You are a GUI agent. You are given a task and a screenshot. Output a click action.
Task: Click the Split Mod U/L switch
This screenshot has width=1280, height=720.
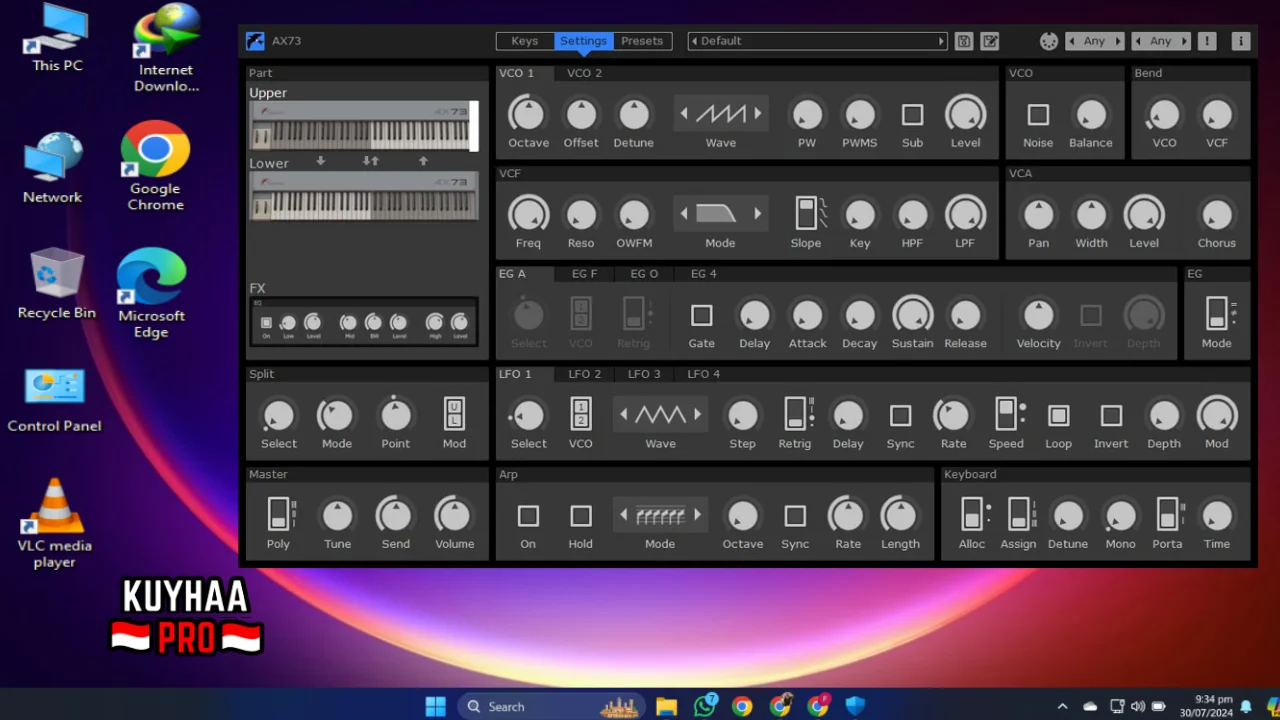[x=454, y=414]
